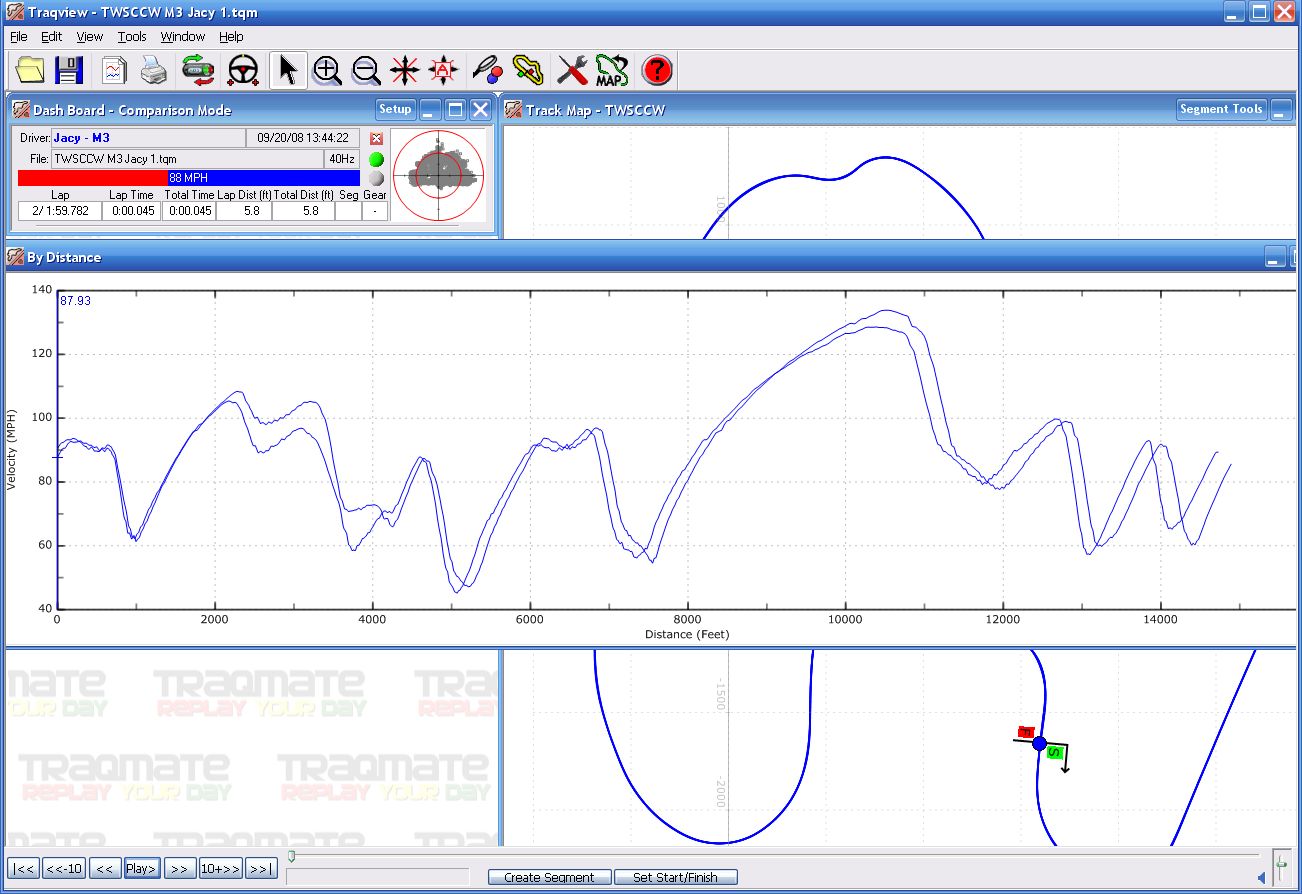The image size is (1302, 894).
Task: Click the auto-scale 'A' arrows icon
Action: click(444, 70)
